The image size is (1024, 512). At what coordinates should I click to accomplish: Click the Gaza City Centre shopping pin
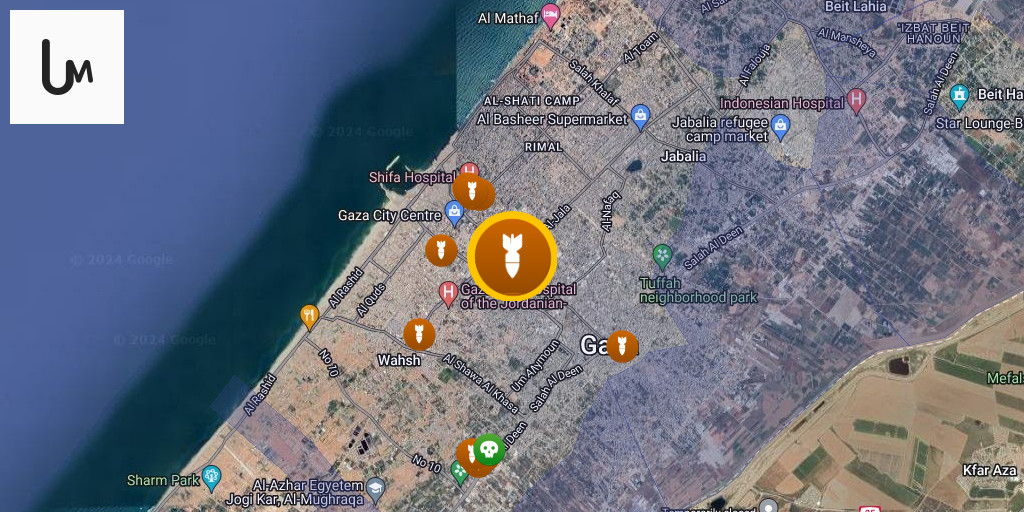(x=454, y=212)
